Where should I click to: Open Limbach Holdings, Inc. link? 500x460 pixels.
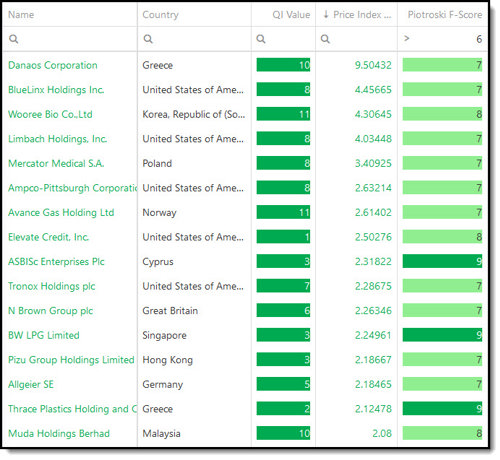click(58, 139)
